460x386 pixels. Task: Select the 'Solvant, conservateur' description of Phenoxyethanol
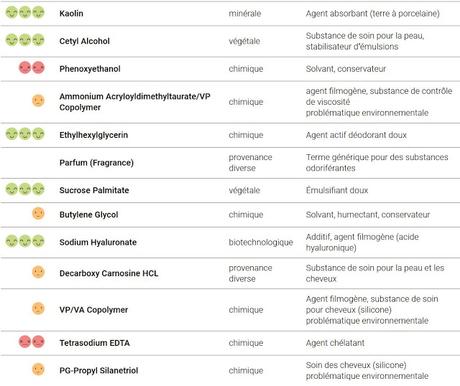(346, 69)
